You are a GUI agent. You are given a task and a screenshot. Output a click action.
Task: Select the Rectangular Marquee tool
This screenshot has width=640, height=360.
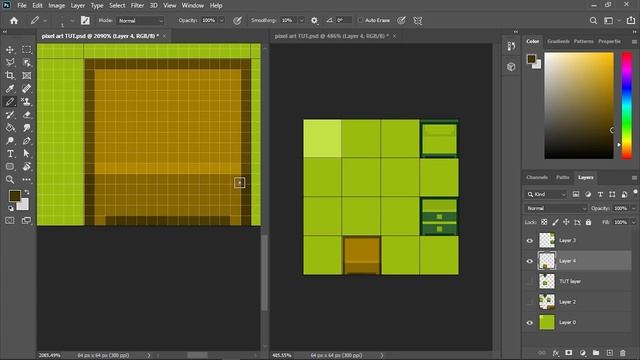pyautogui.click(x=27, y=50)
